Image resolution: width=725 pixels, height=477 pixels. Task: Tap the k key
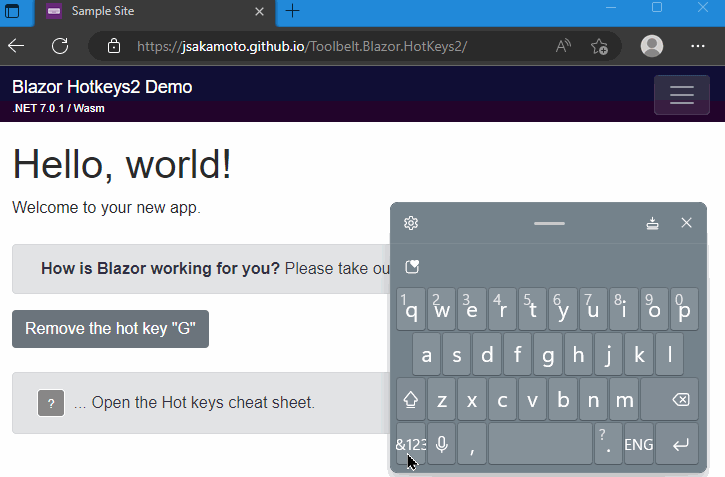(639, 354)
